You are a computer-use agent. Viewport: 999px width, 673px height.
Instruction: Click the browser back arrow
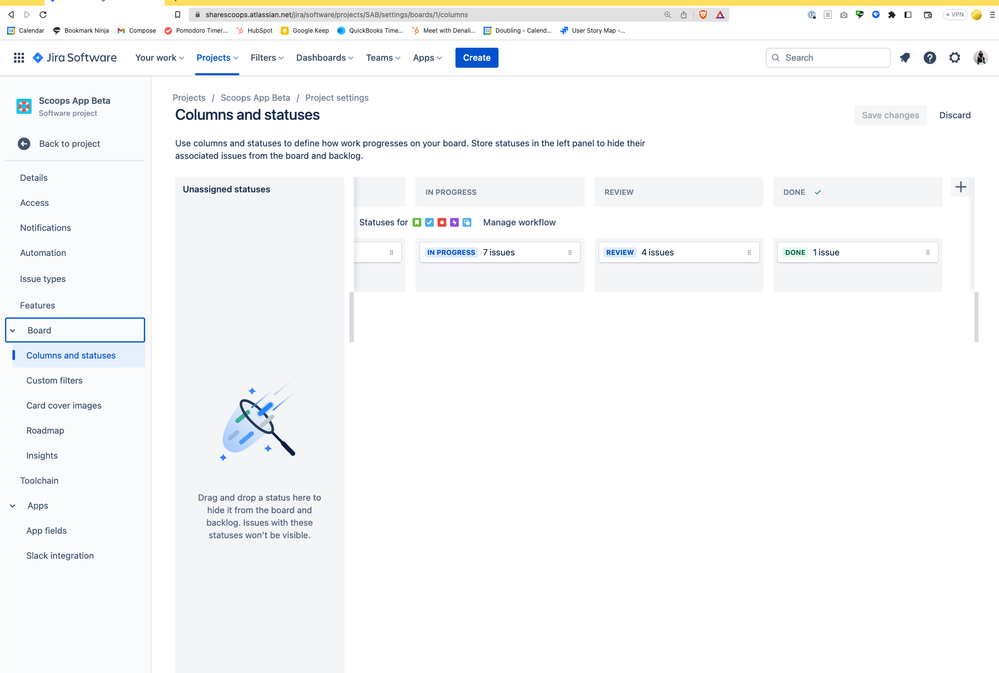pyautogui.click(x=11, y=15)
